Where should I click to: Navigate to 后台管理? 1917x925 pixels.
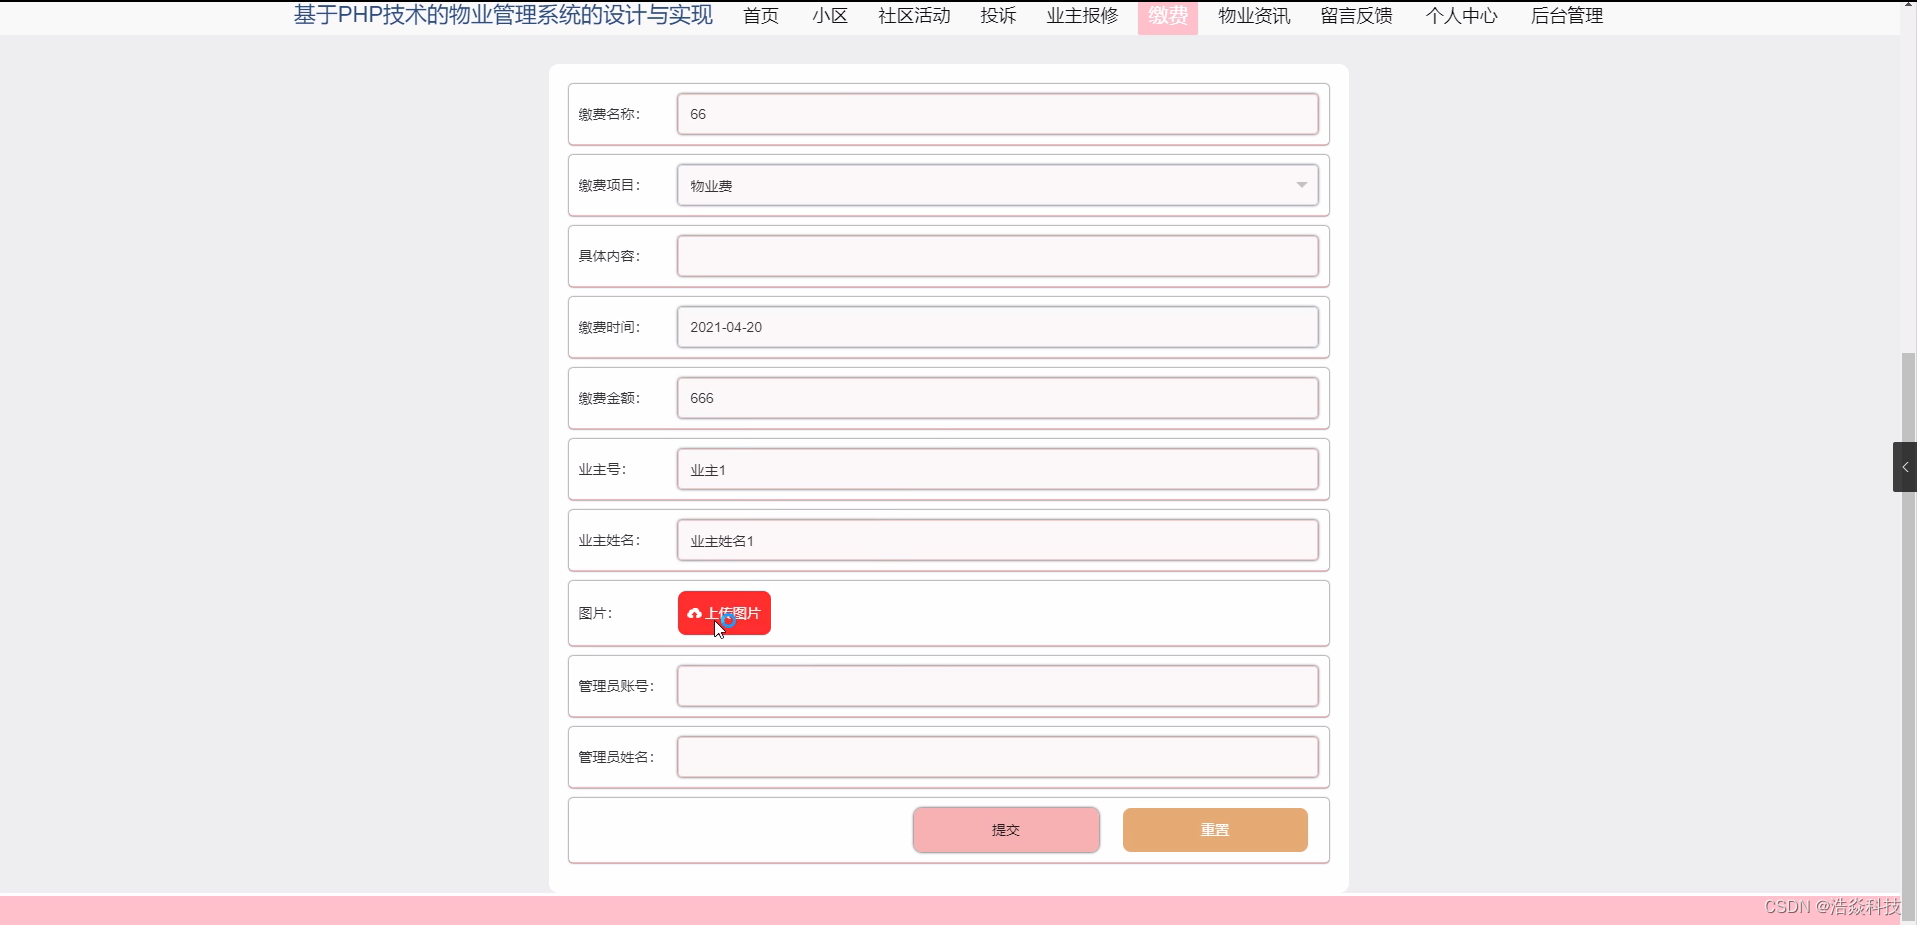[1565, 16]
